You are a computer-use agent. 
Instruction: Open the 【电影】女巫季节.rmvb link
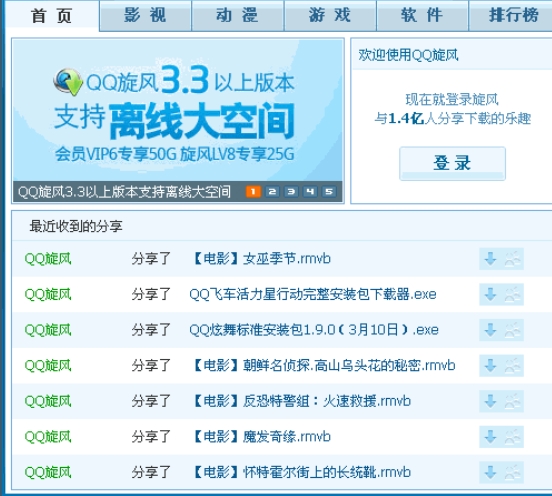261,259
